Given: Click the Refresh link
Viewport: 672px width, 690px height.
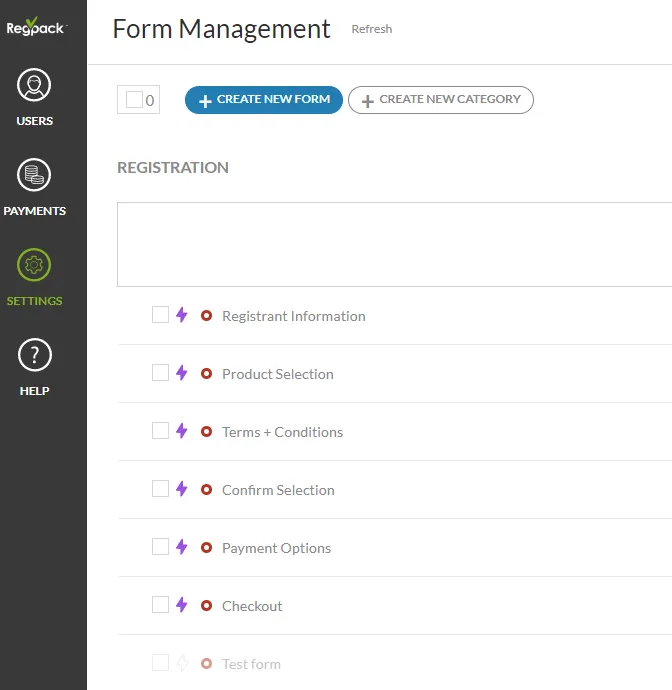Looking at the screenshot, I should click(x=371, y=29).
